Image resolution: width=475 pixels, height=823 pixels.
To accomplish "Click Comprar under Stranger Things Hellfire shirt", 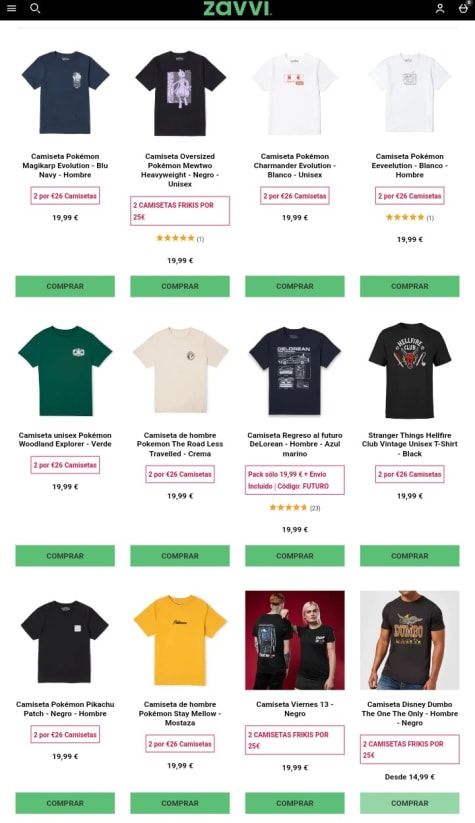I will click(409, 555).
